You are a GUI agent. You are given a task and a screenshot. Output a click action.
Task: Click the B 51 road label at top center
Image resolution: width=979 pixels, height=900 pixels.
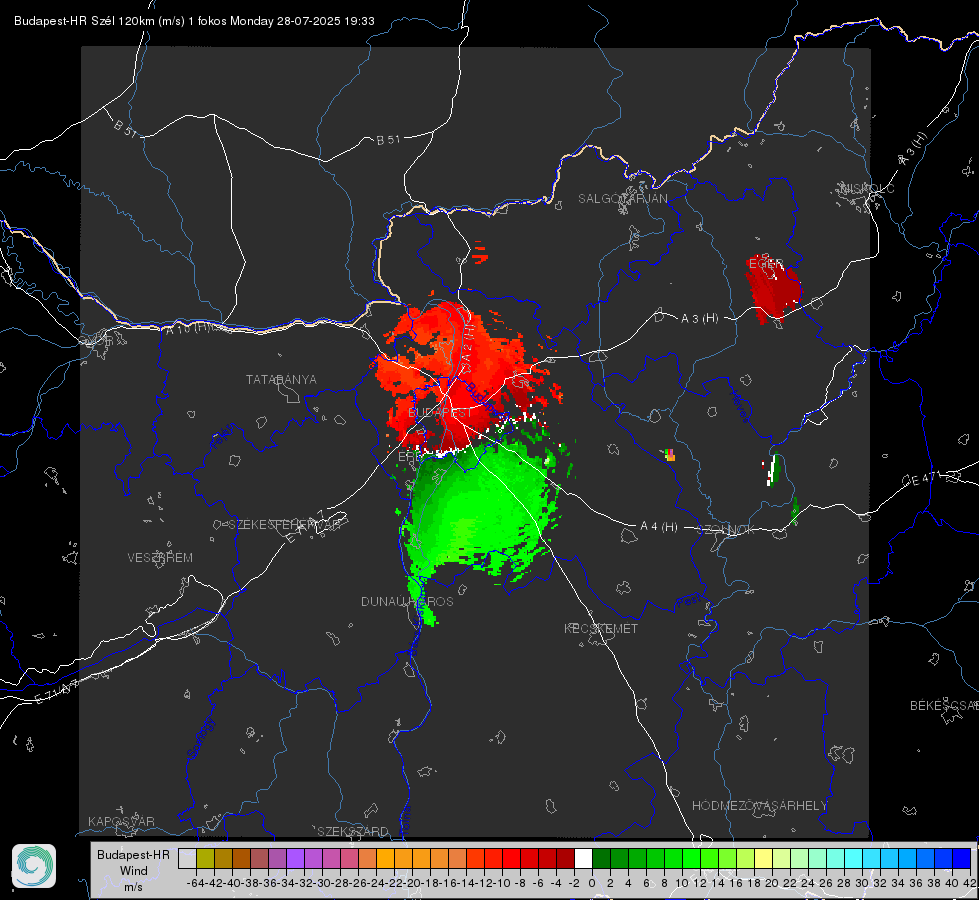(388, 140)
